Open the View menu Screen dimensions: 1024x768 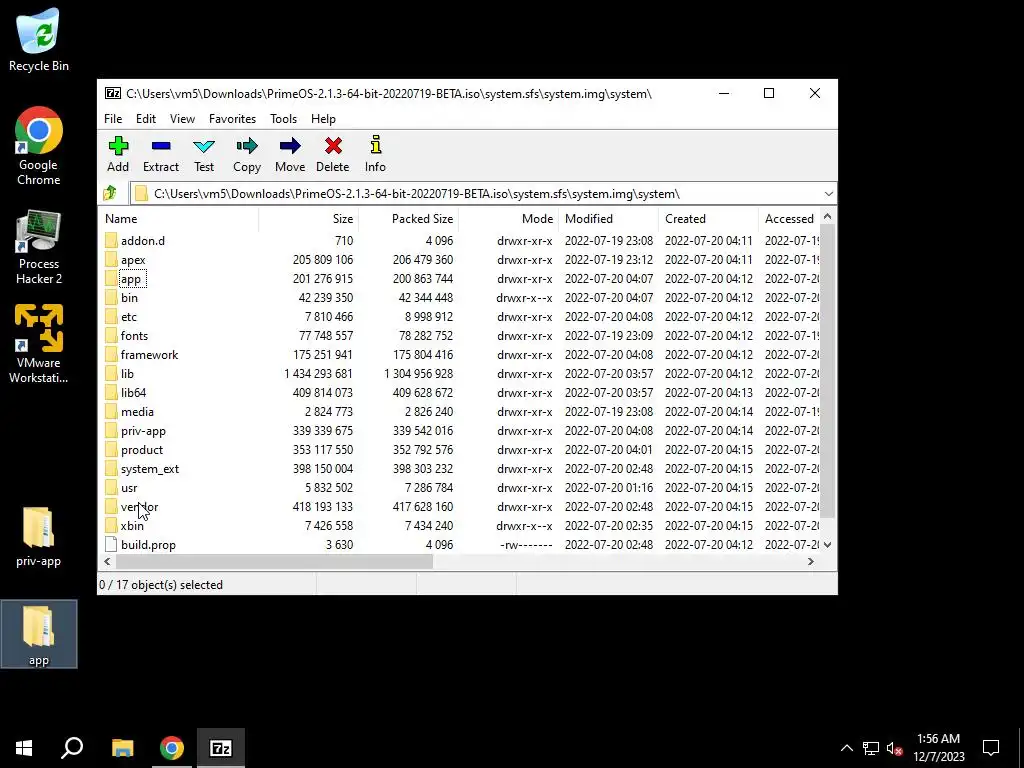pos(182,119)
